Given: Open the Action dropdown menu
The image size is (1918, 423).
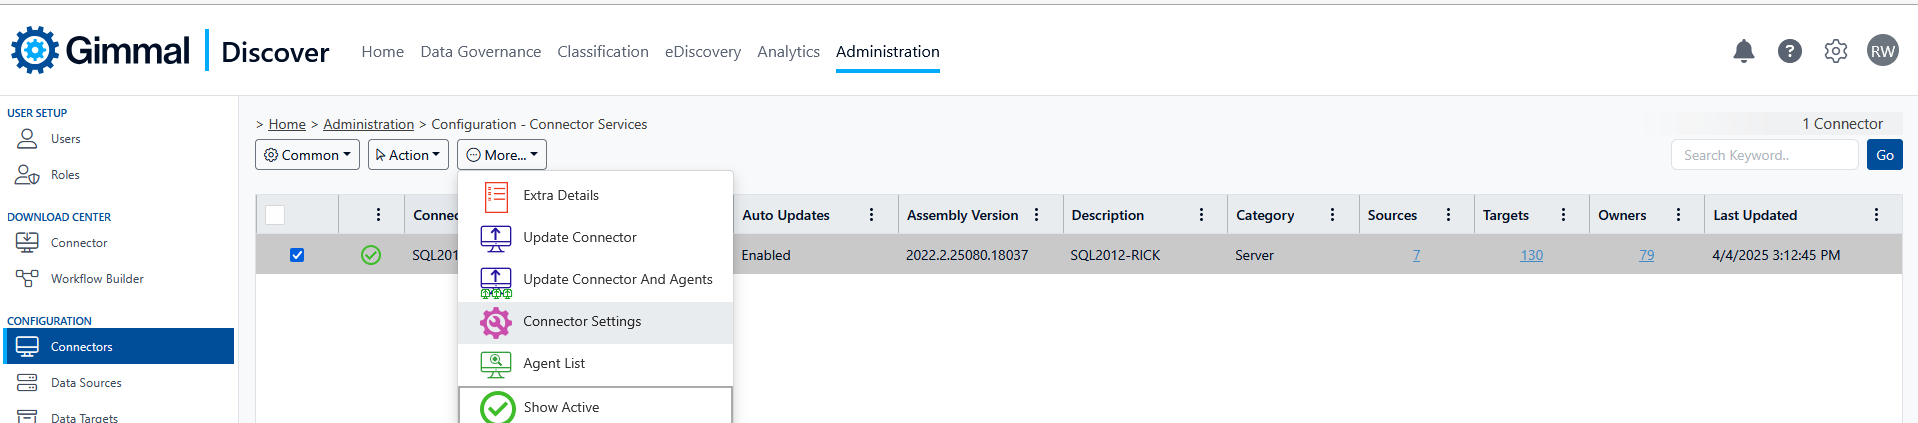Looking at the screenshot, I should coord(408,155).
